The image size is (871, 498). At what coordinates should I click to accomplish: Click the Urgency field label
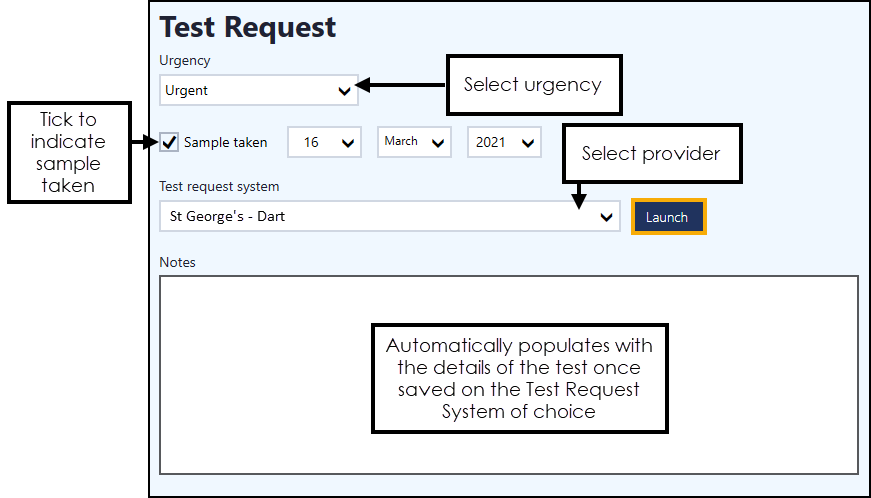tap(185, 61)
